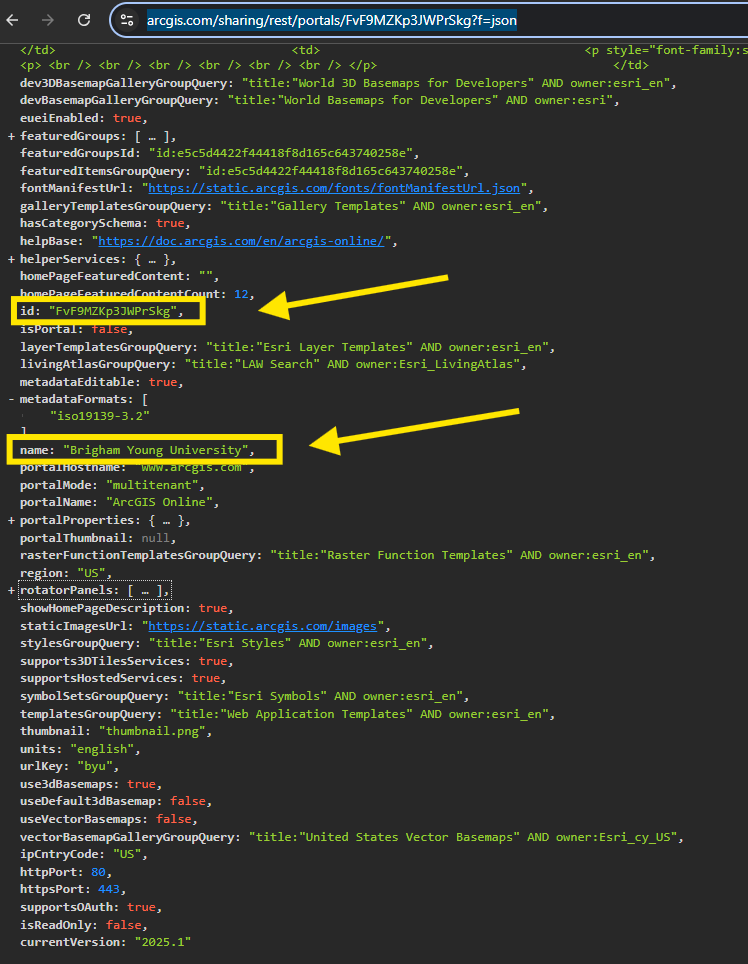Click the useDefault3dBasemap false value
748x964 pixels.
coord(187,801)
